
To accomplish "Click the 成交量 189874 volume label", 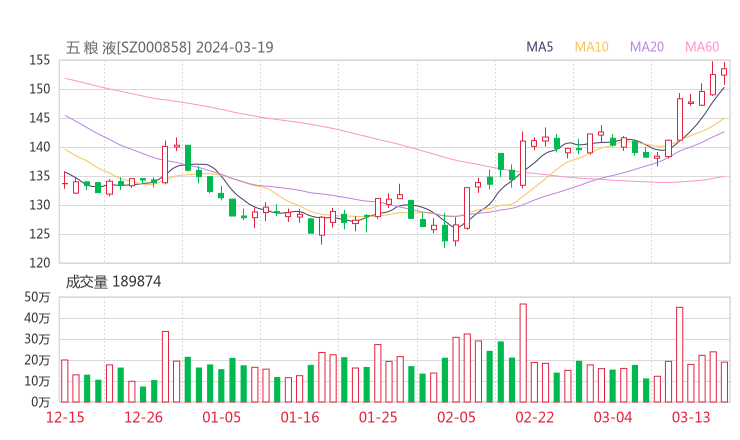I will [x=113, y=282].
